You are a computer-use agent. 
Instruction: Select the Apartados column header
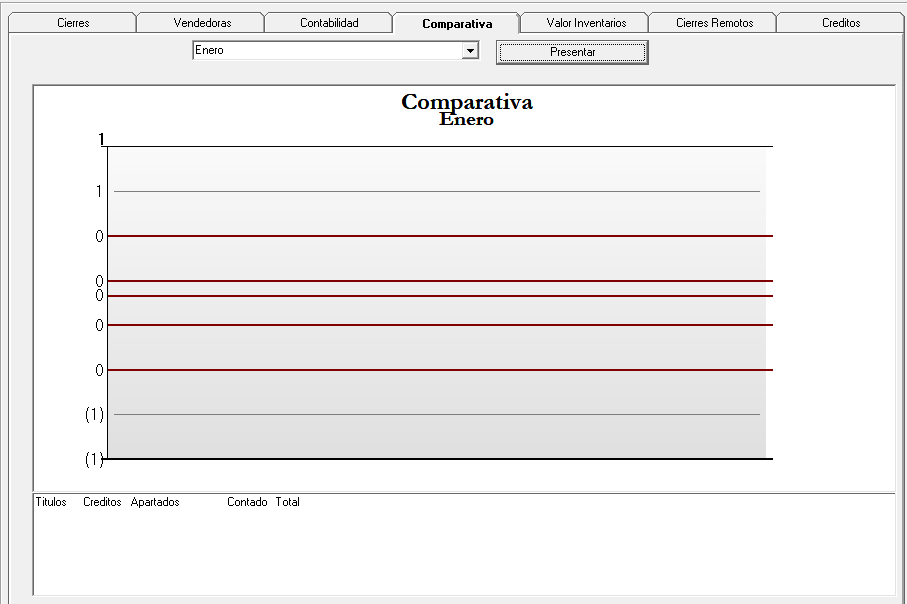pyautogui.click(x=155, y=502)
